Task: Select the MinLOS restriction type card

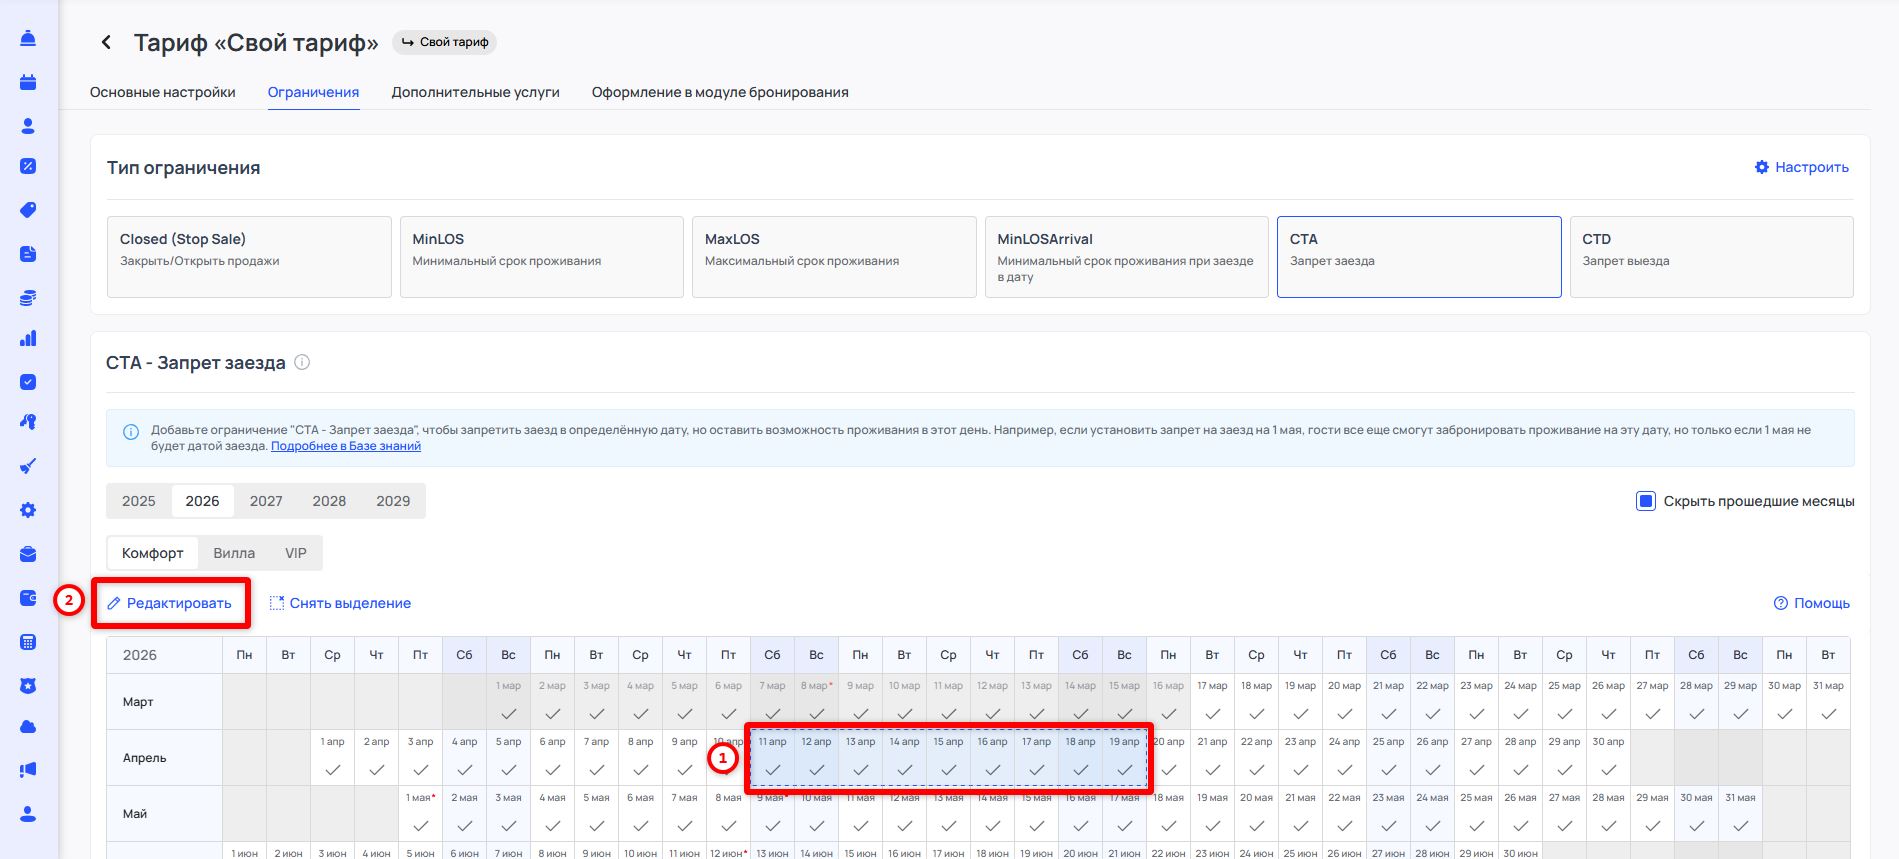Action: click(541, 257)
